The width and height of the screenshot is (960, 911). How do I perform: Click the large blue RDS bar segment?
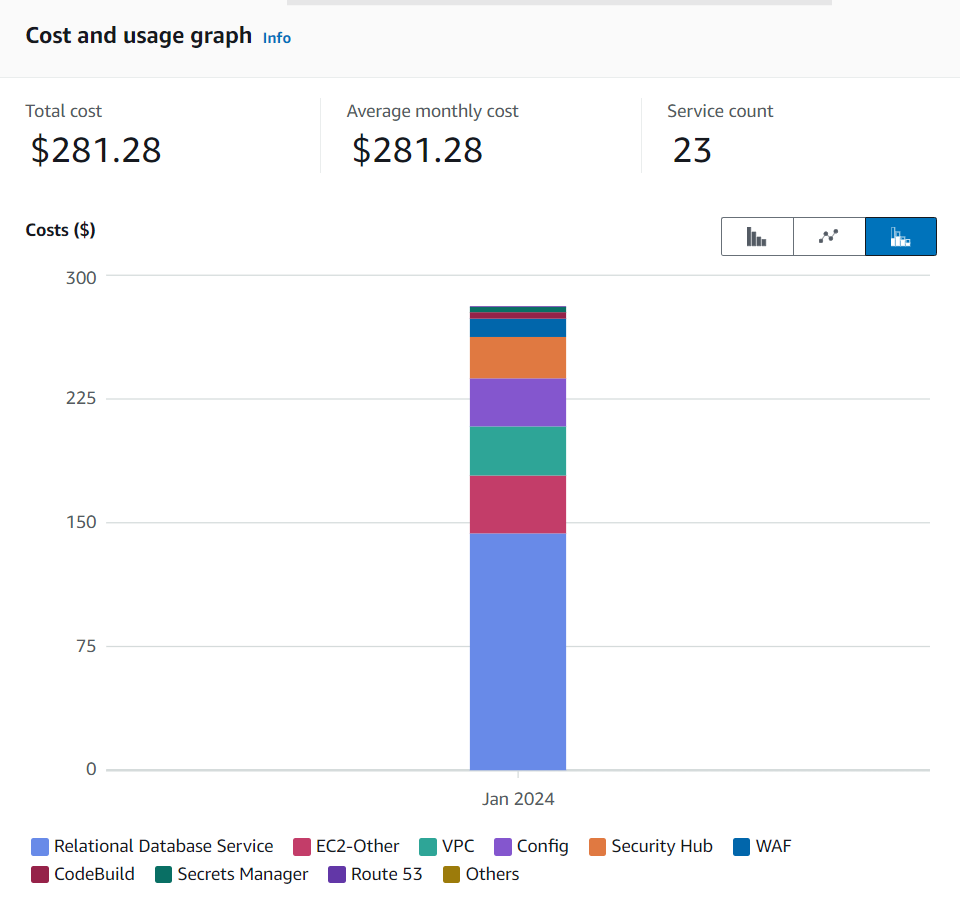(x=518, y=650)
